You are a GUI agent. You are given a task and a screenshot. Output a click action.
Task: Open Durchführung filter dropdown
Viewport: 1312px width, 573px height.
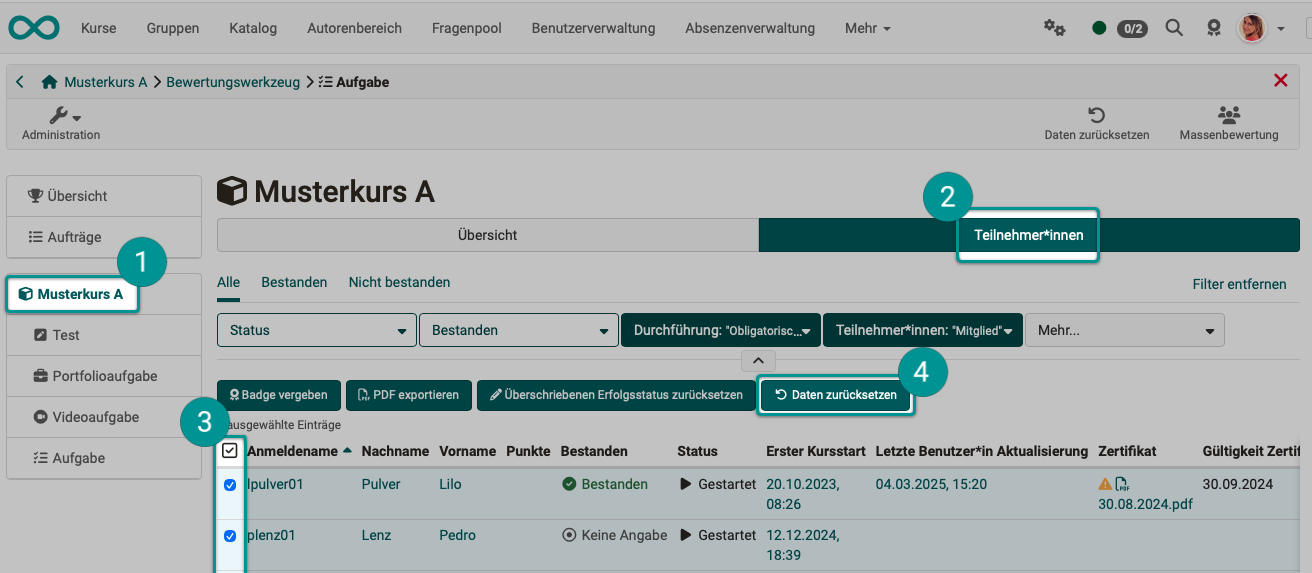tap(721, 330)
